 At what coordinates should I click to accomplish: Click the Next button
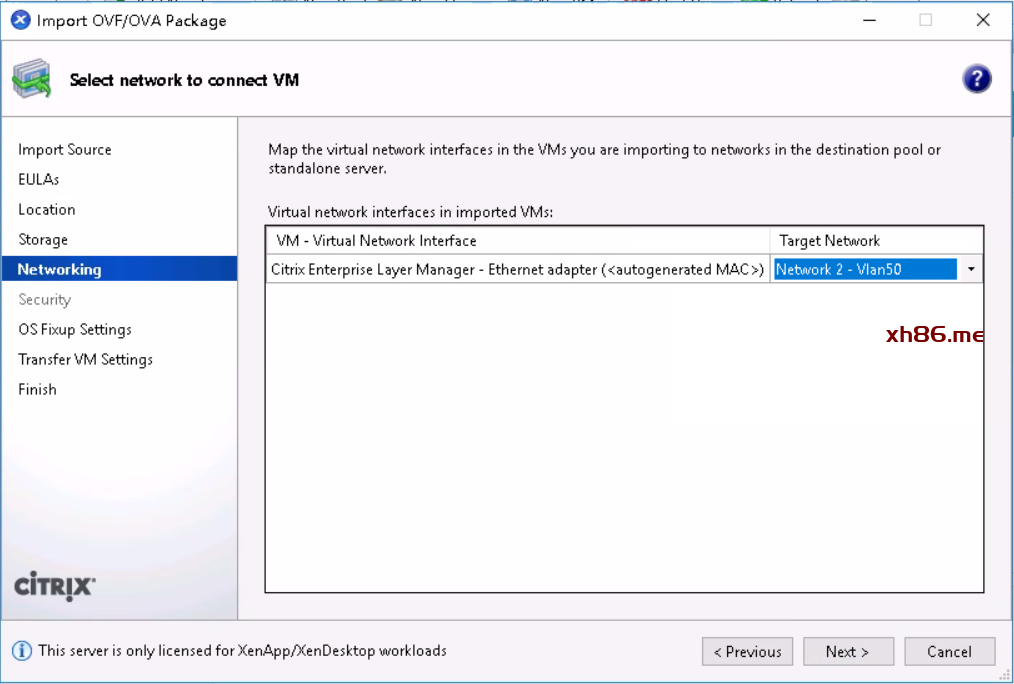click(847, 652)
